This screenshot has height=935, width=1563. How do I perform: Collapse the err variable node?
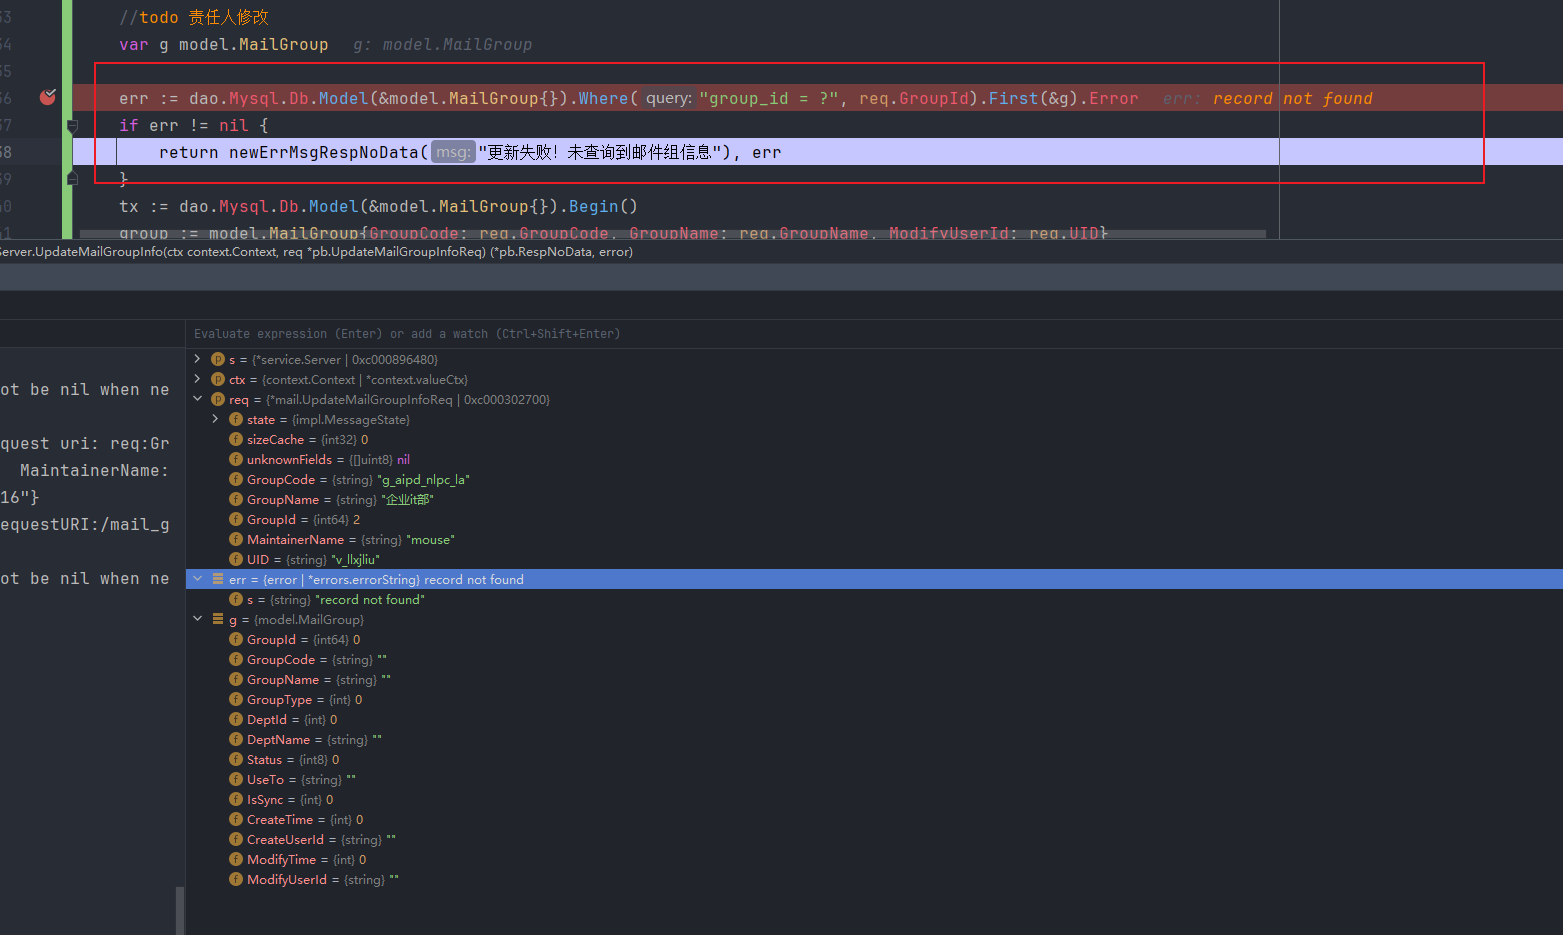click(x=197, y=579)
